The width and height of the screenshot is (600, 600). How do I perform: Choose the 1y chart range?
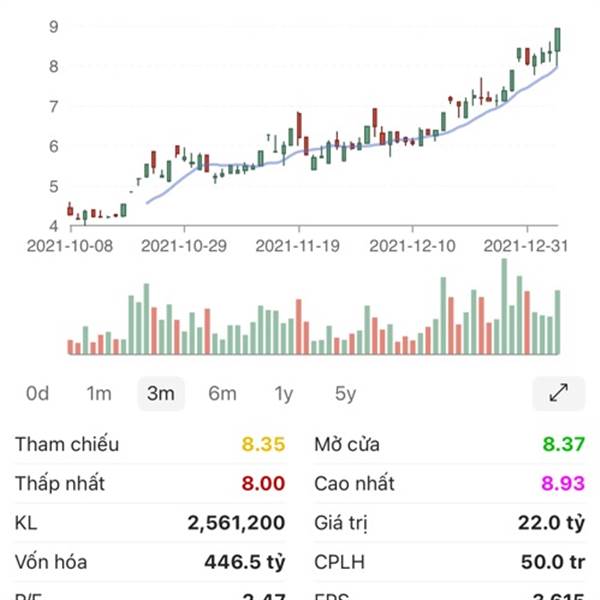click(x=284, y=394)
